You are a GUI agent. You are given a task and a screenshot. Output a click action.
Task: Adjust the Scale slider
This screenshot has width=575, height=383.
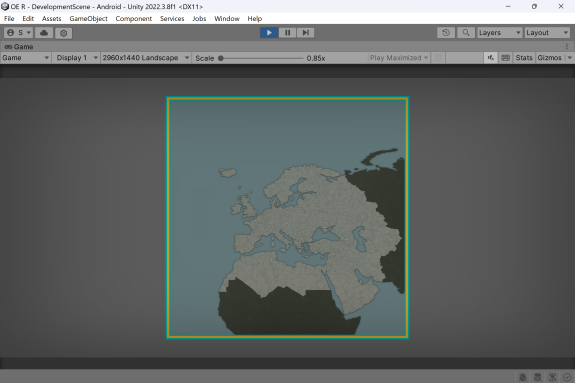pyautogui.click(x=261, y=58)
